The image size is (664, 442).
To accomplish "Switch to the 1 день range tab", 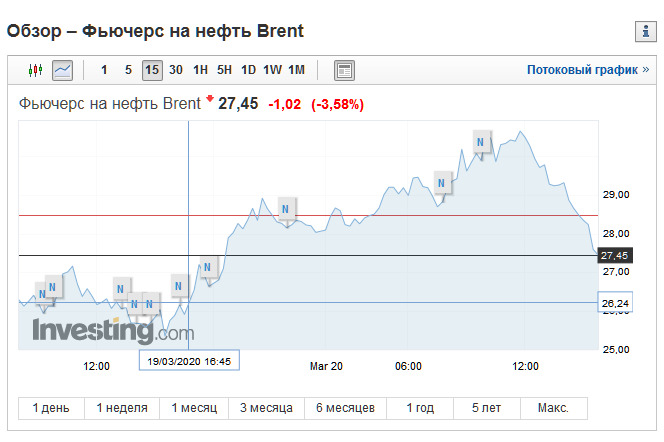I will [x=51, y=408].
